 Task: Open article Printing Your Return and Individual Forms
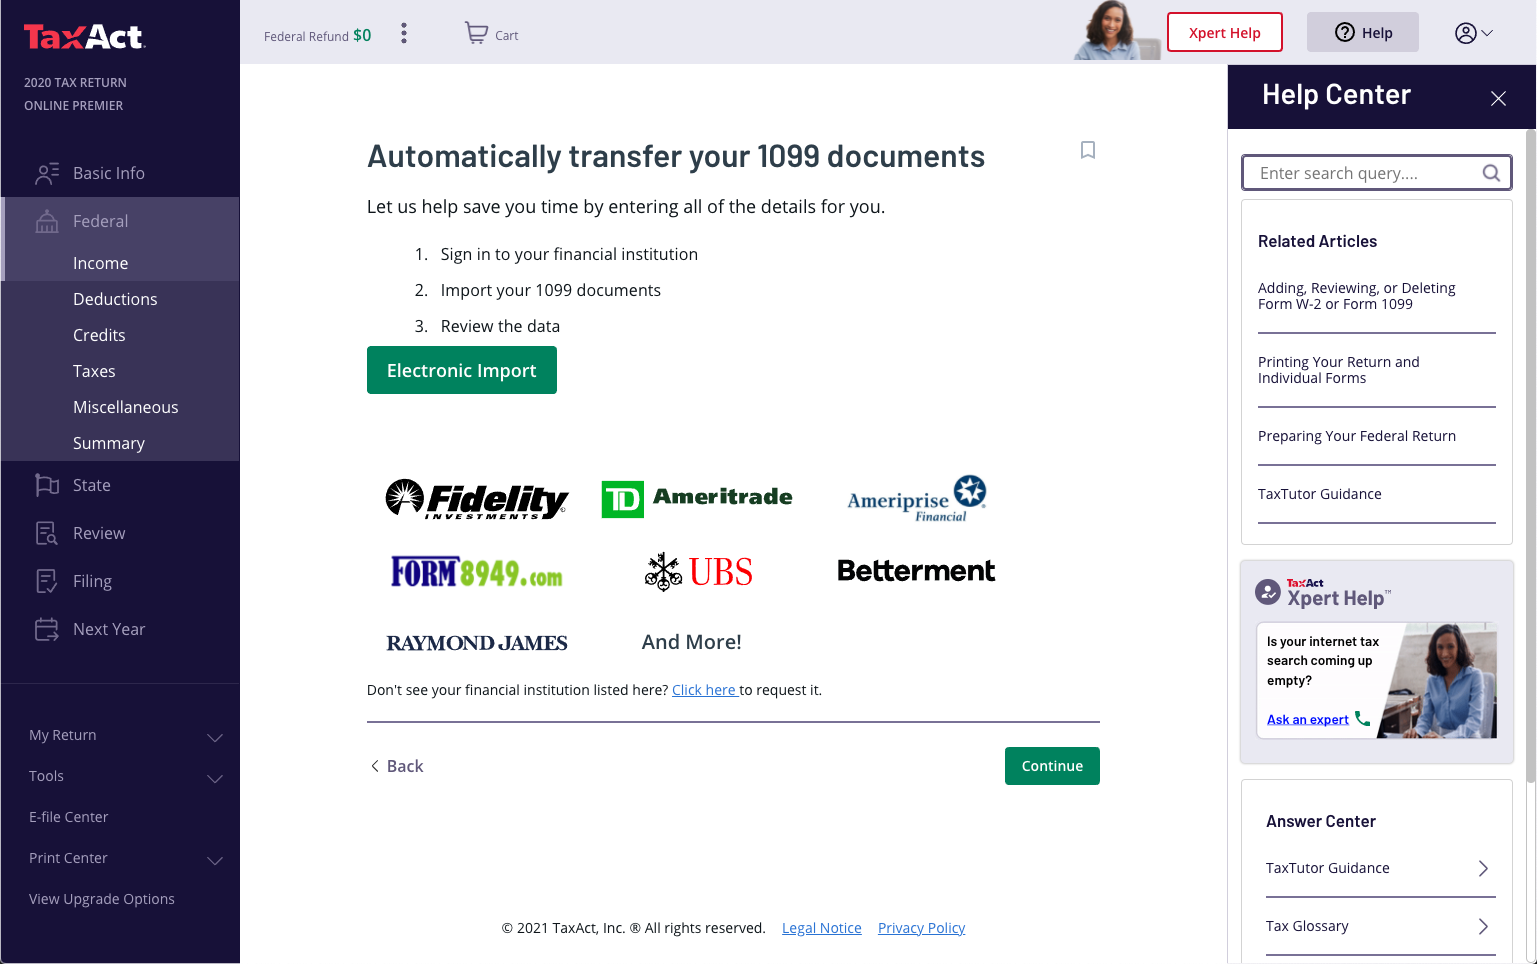pos(1339,370)
